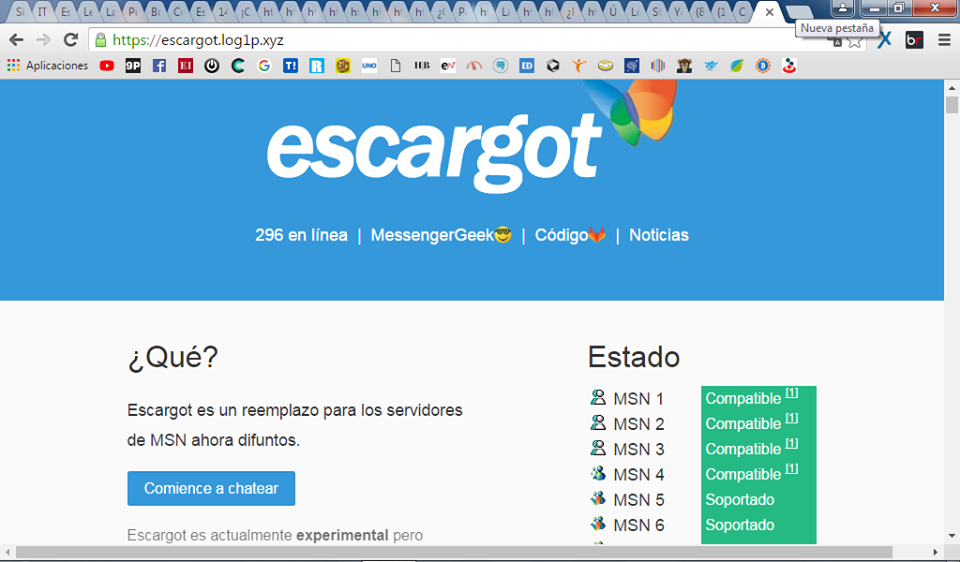Open the green leaf bookmark
The height and width of the screenshot is (562, 960).
[737, 66]
